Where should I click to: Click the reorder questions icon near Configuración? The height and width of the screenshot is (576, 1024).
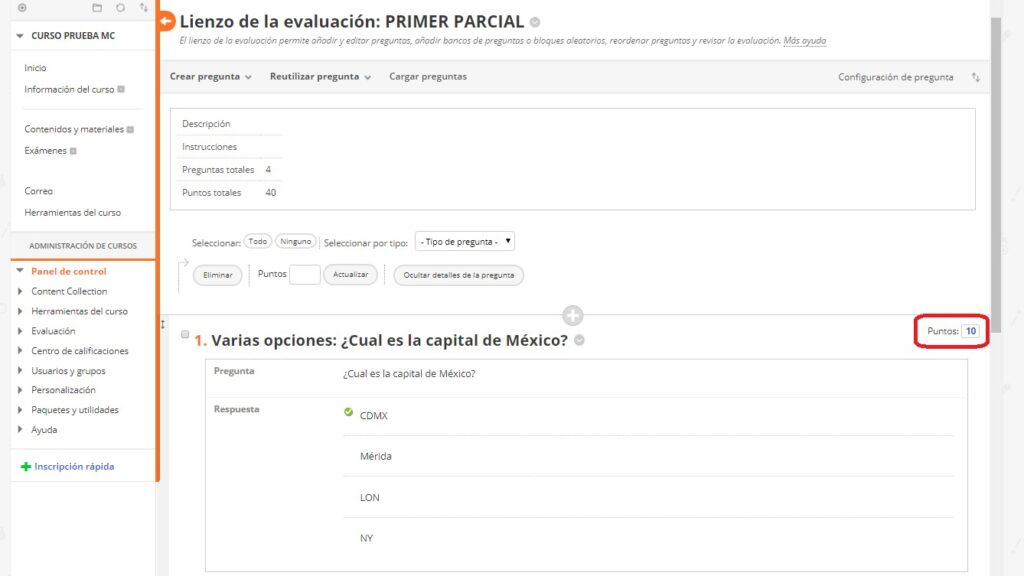[x=975, y=77]
